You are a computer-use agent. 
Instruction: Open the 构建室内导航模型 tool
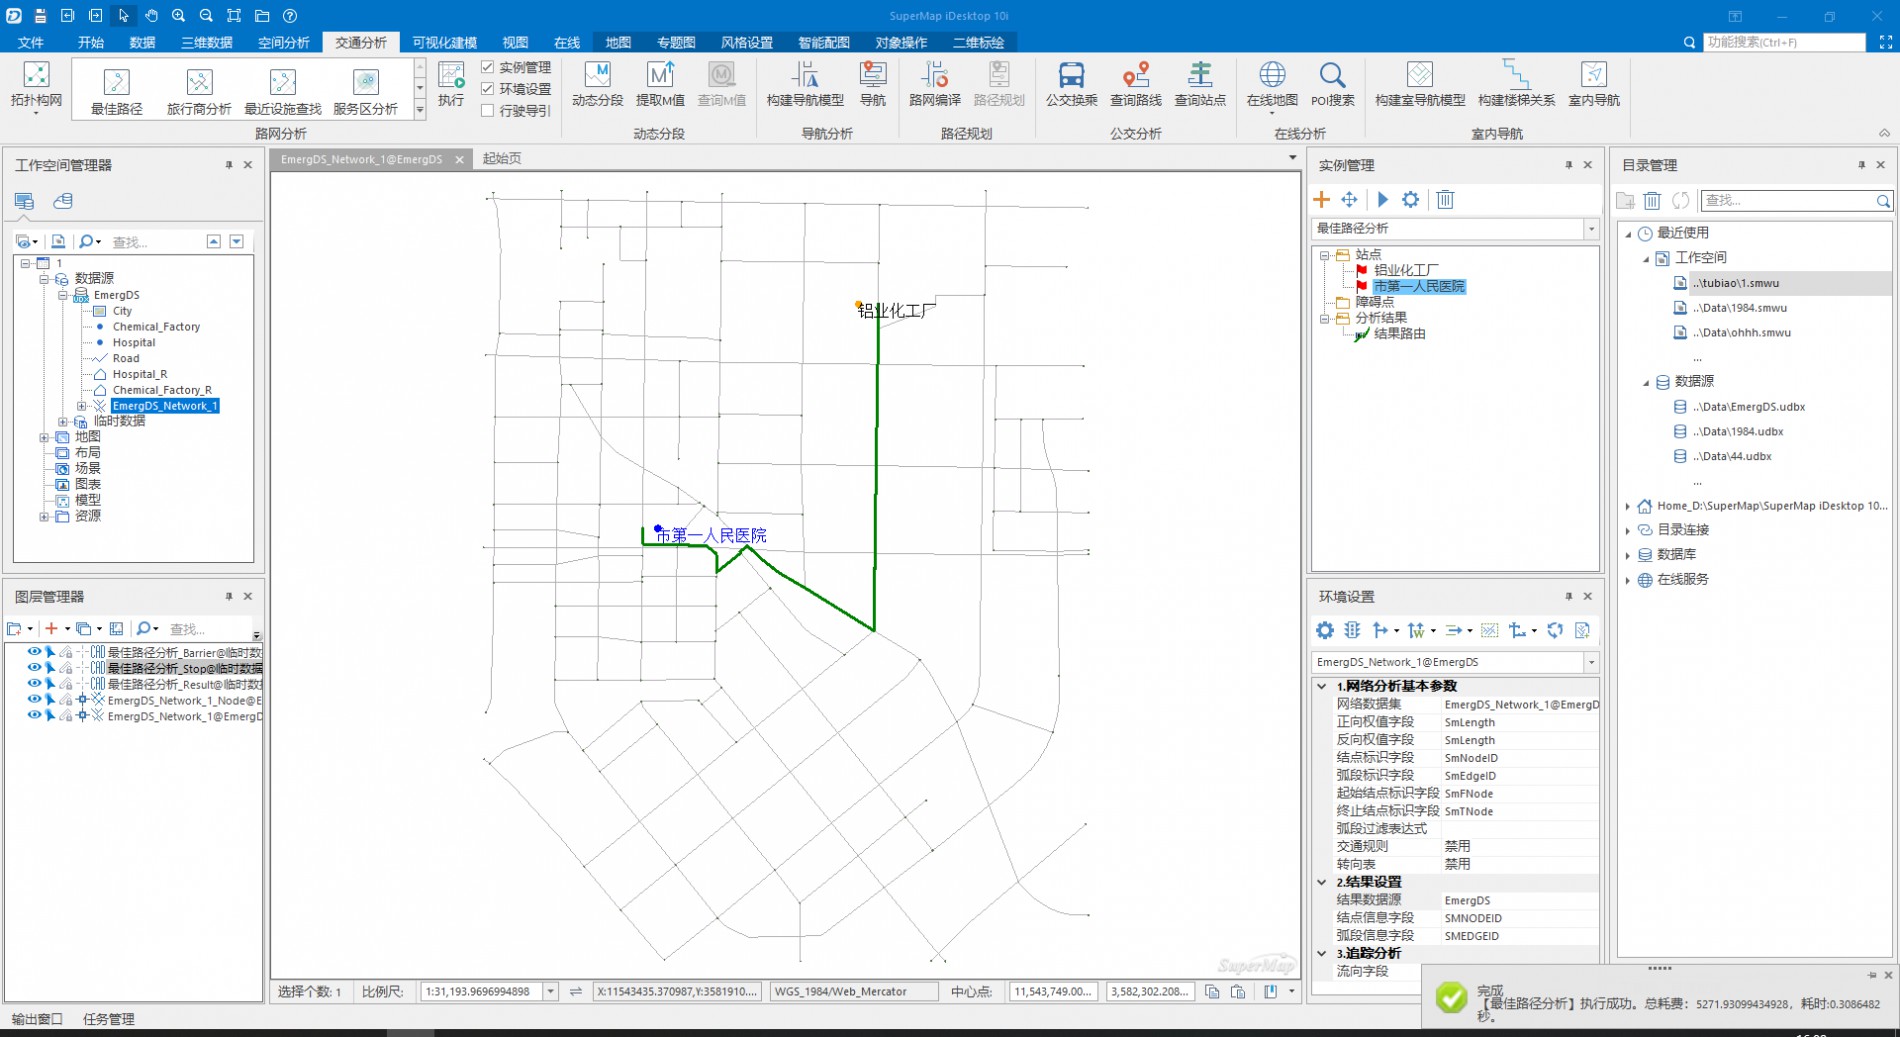tap(1420, 84)
